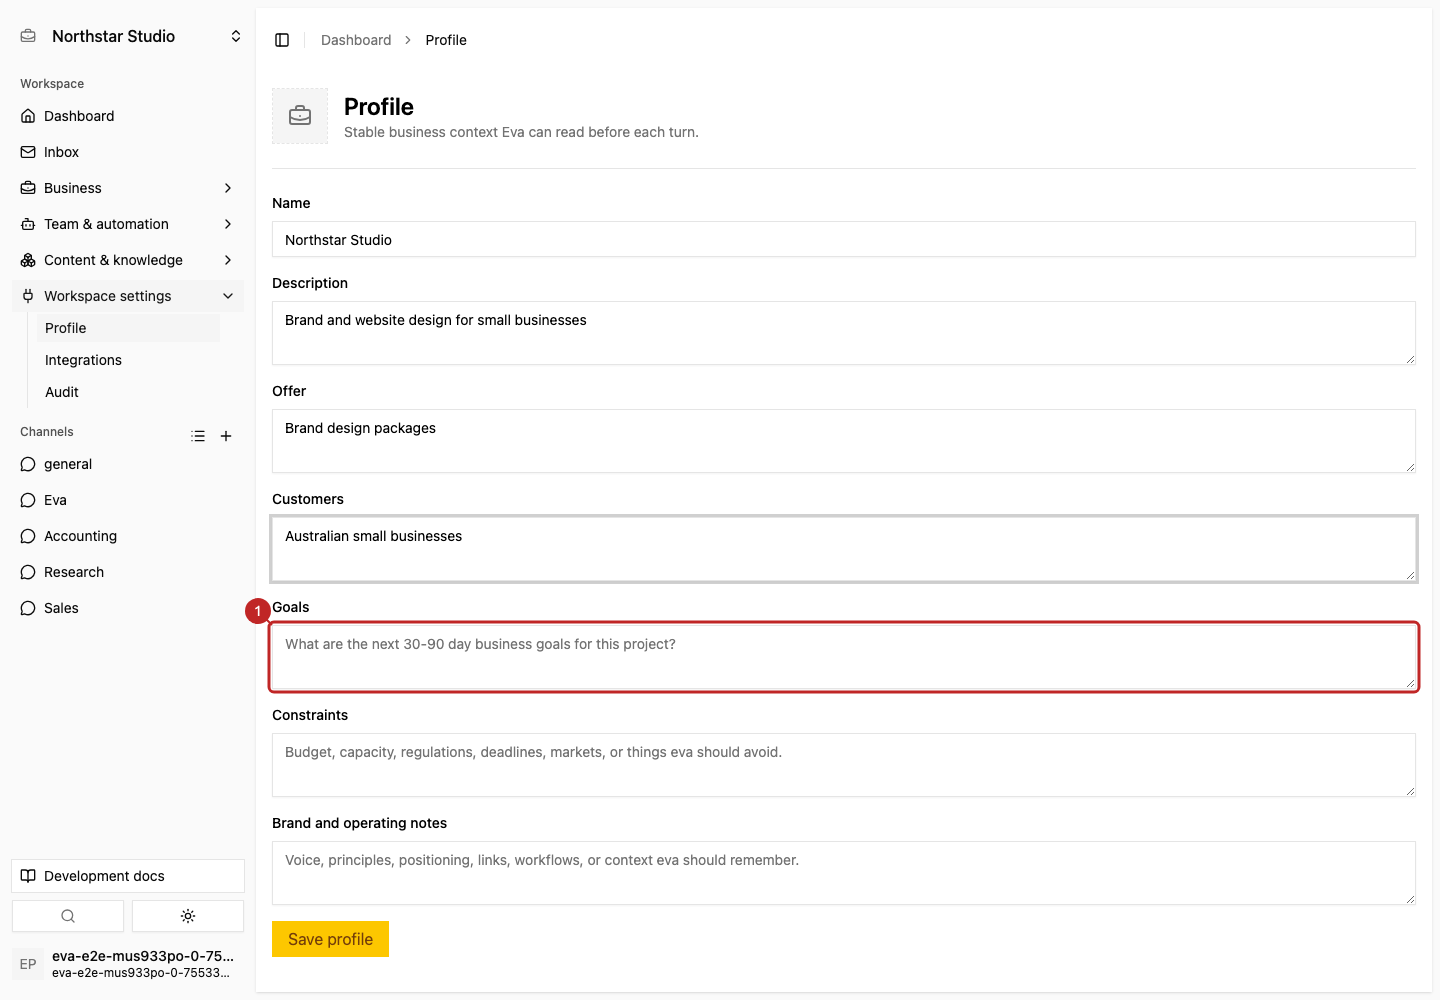The image size is (1440, 1000).
Task: Focus the Goals text area
Action: (x=844, y=657)
